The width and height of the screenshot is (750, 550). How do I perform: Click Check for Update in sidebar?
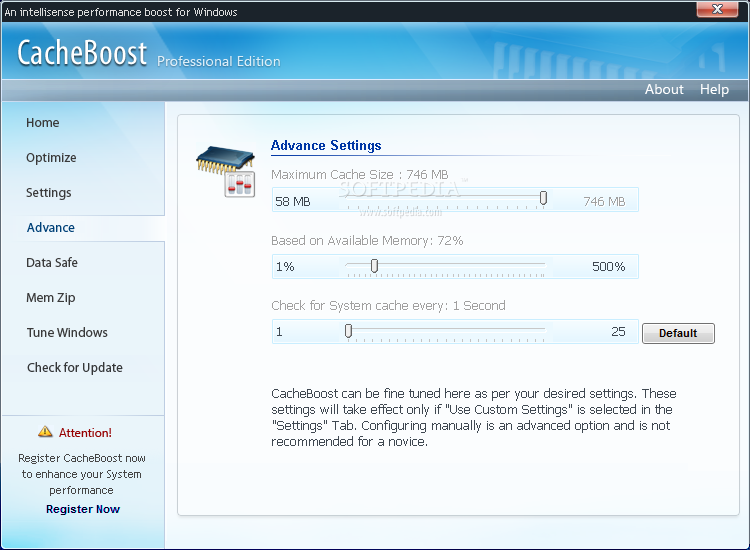75,367
